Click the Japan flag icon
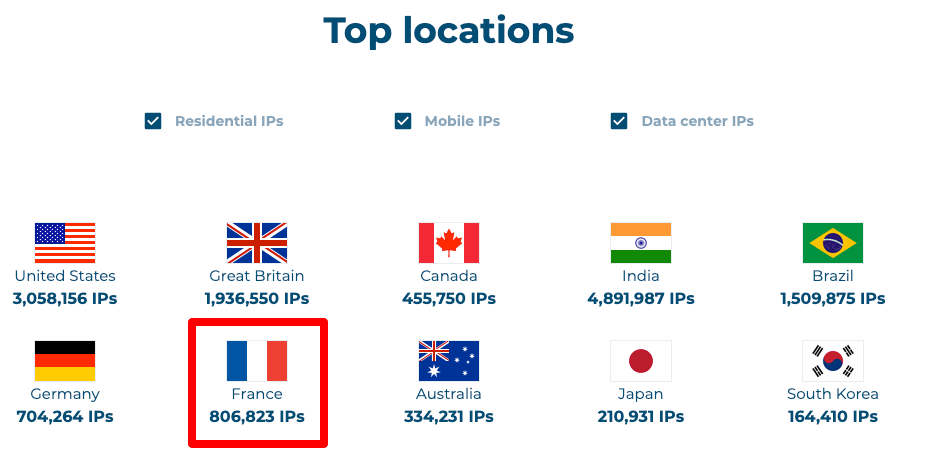 [x=641, y=361]
